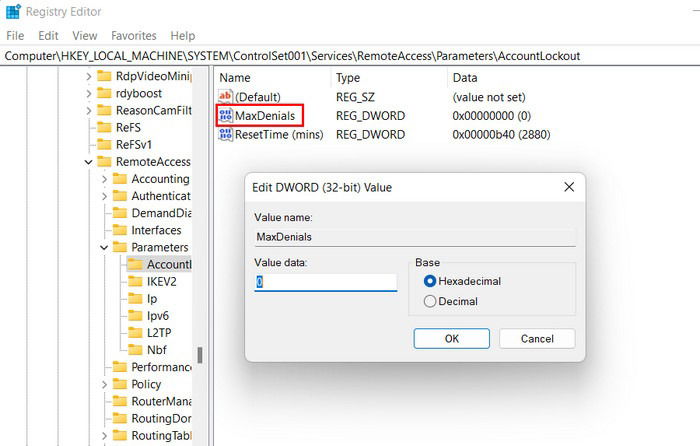This screenshot has height=446, width=700.
Task: Confirm with the OK button
Action: (x=451, y=338)
